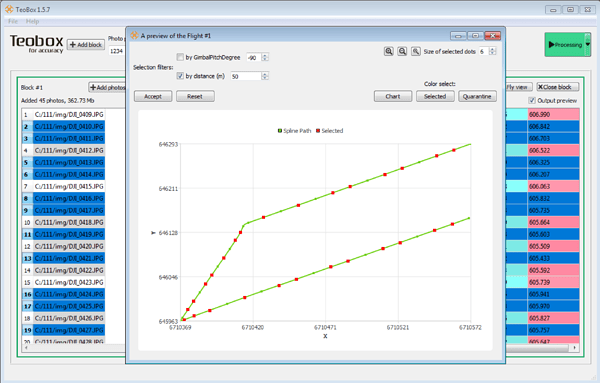The image size is (600, 383).
Task: Choose the Quarantine color button
Action: [x=477, y=96]
